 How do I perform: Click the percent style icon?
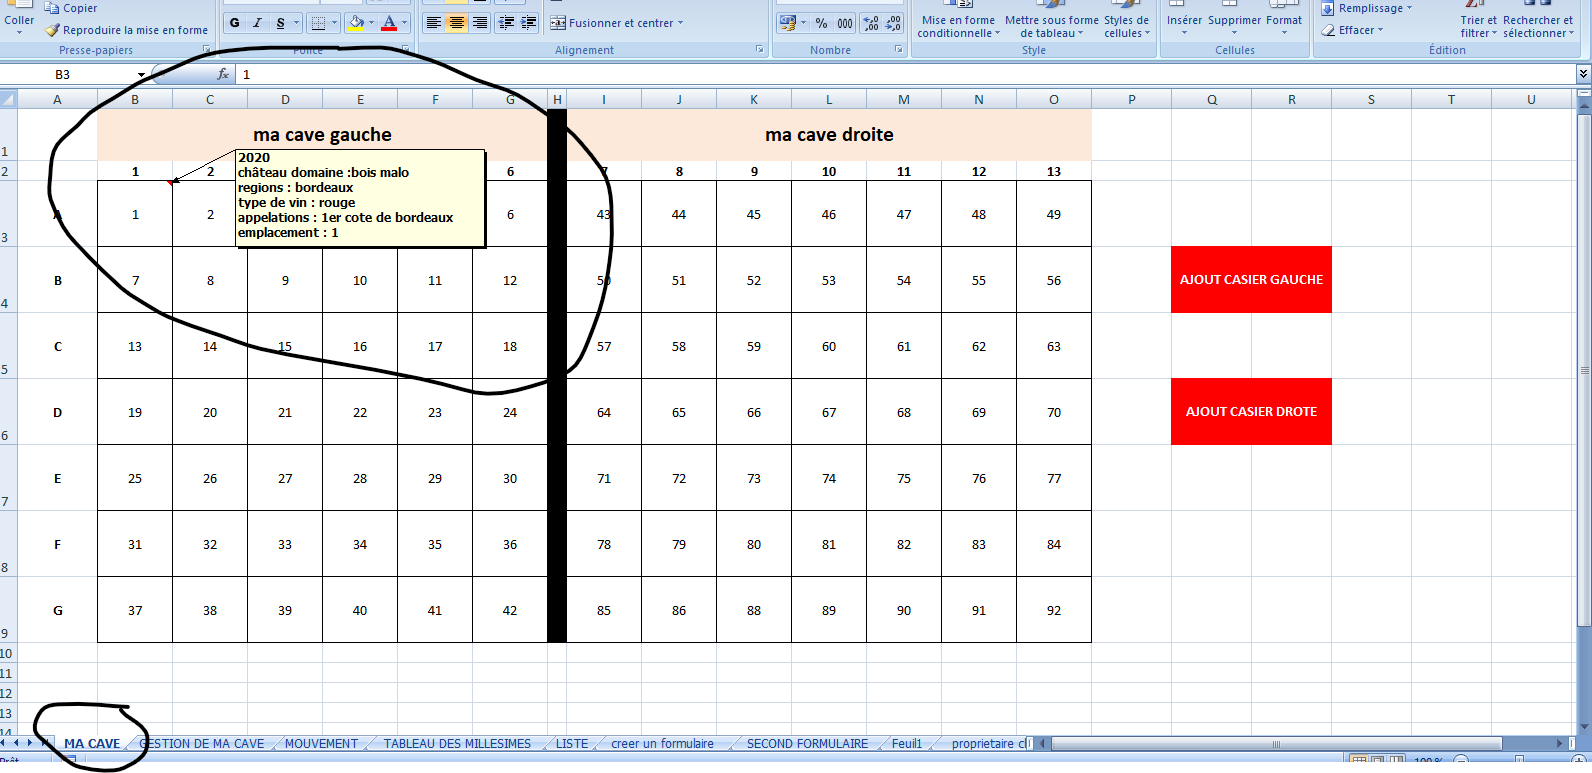click(821, 23)
